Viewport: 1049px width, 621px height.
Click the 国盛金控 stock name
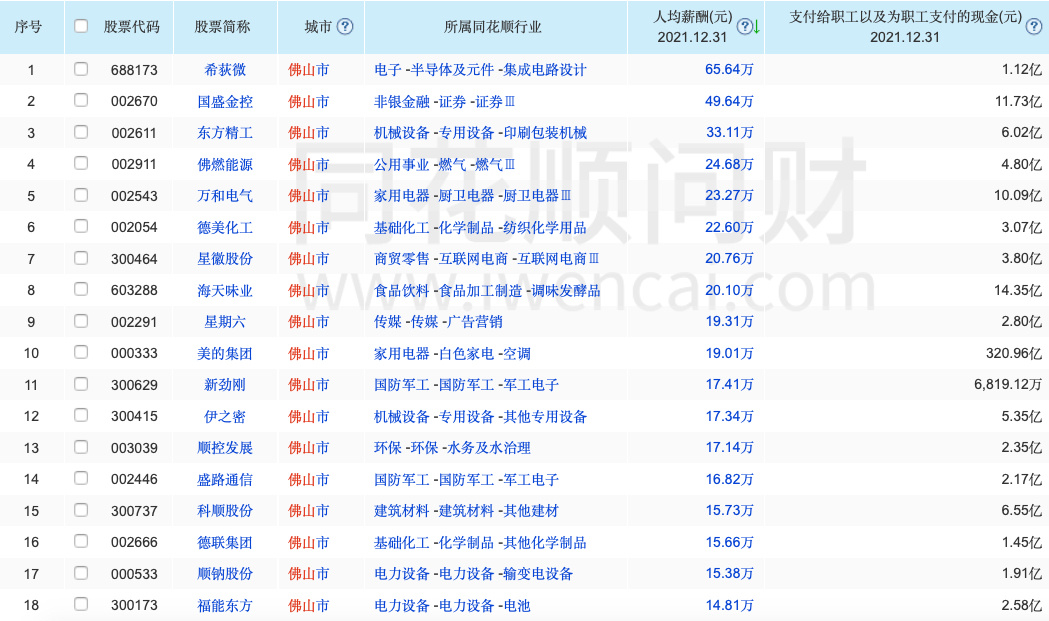tap(226, 101)
